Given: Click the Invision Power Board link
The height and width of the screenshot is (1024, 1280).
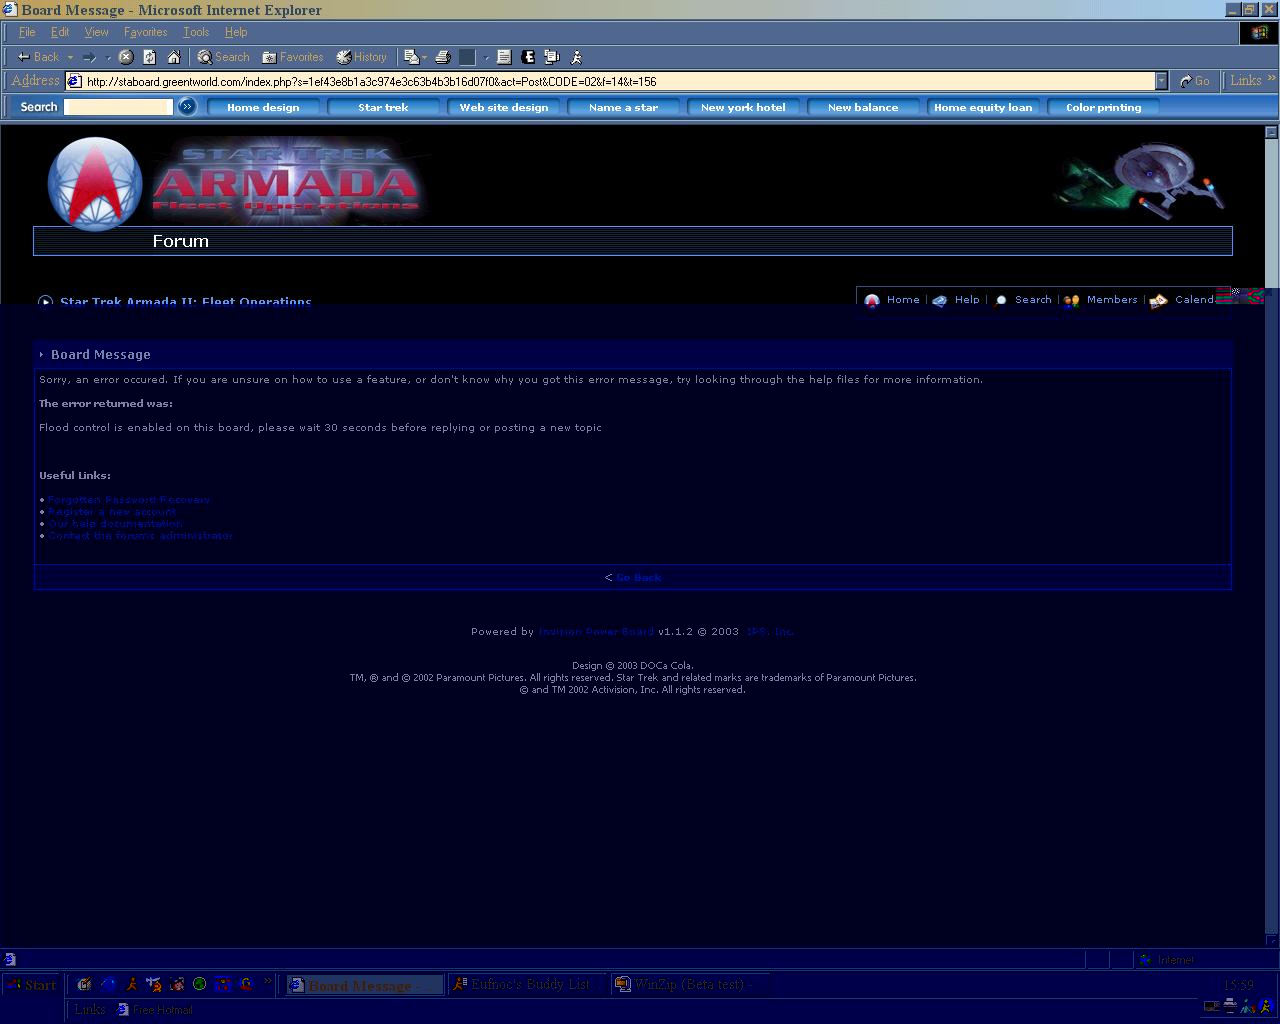Looking at the screenshot, I should 596,631.
